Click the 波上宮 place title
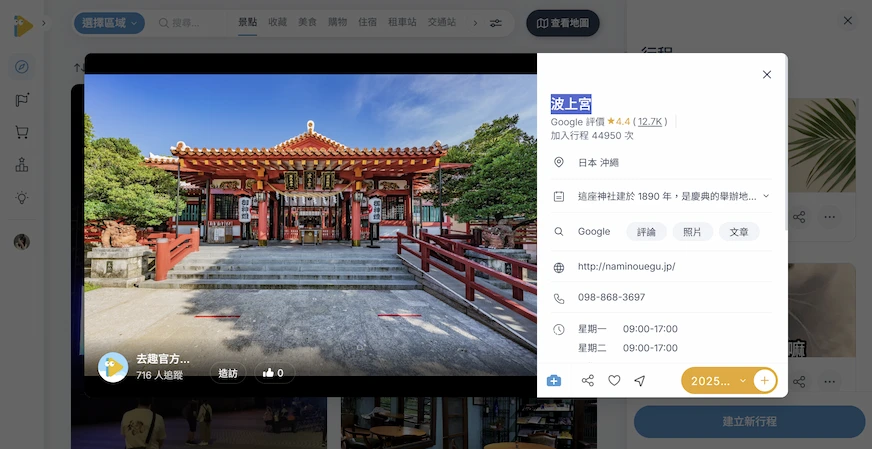 click(571, 104)
